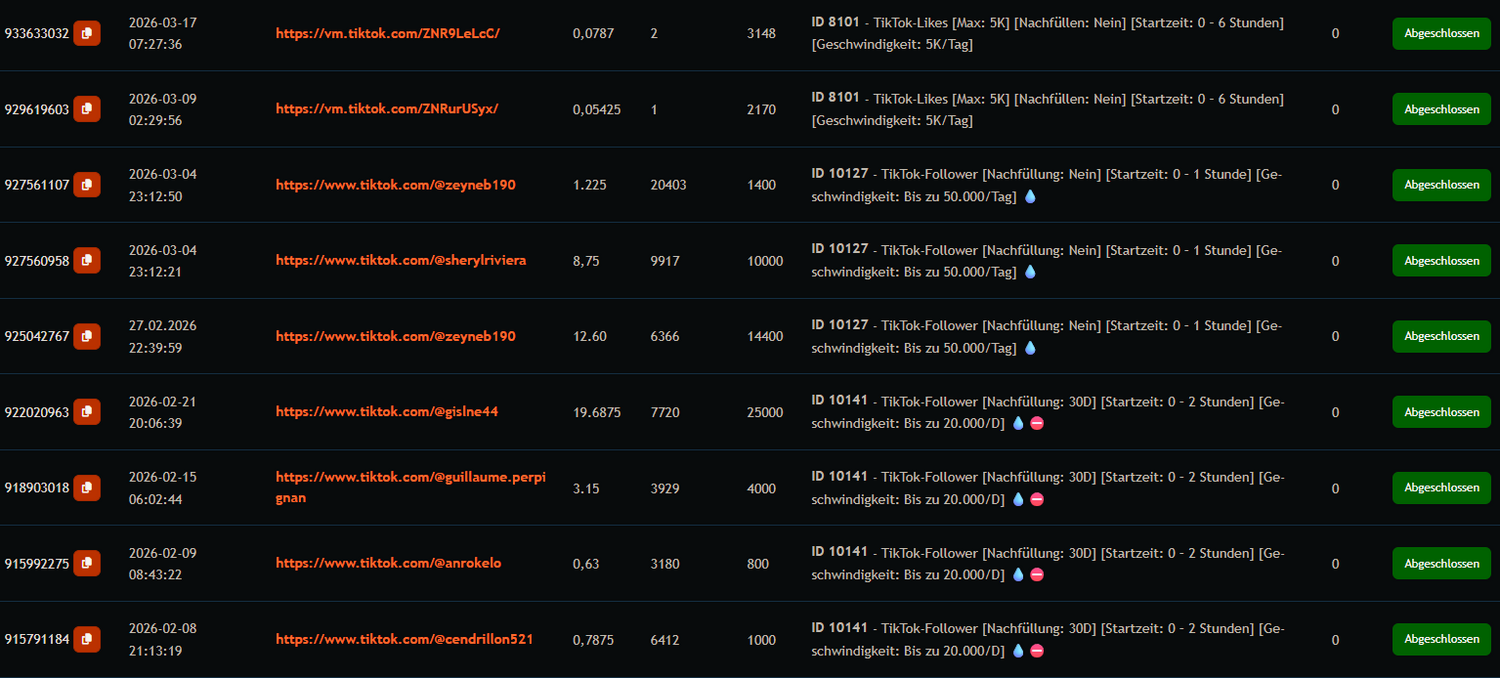Open the @anrokelo TikTok profile link

(388, 563)
